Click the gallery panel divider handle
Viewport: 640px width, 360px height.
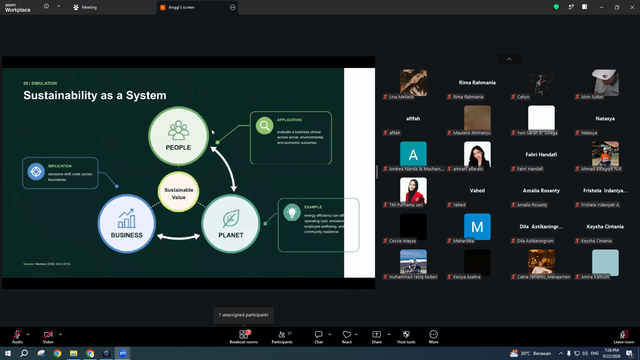(x=377, y=172)
